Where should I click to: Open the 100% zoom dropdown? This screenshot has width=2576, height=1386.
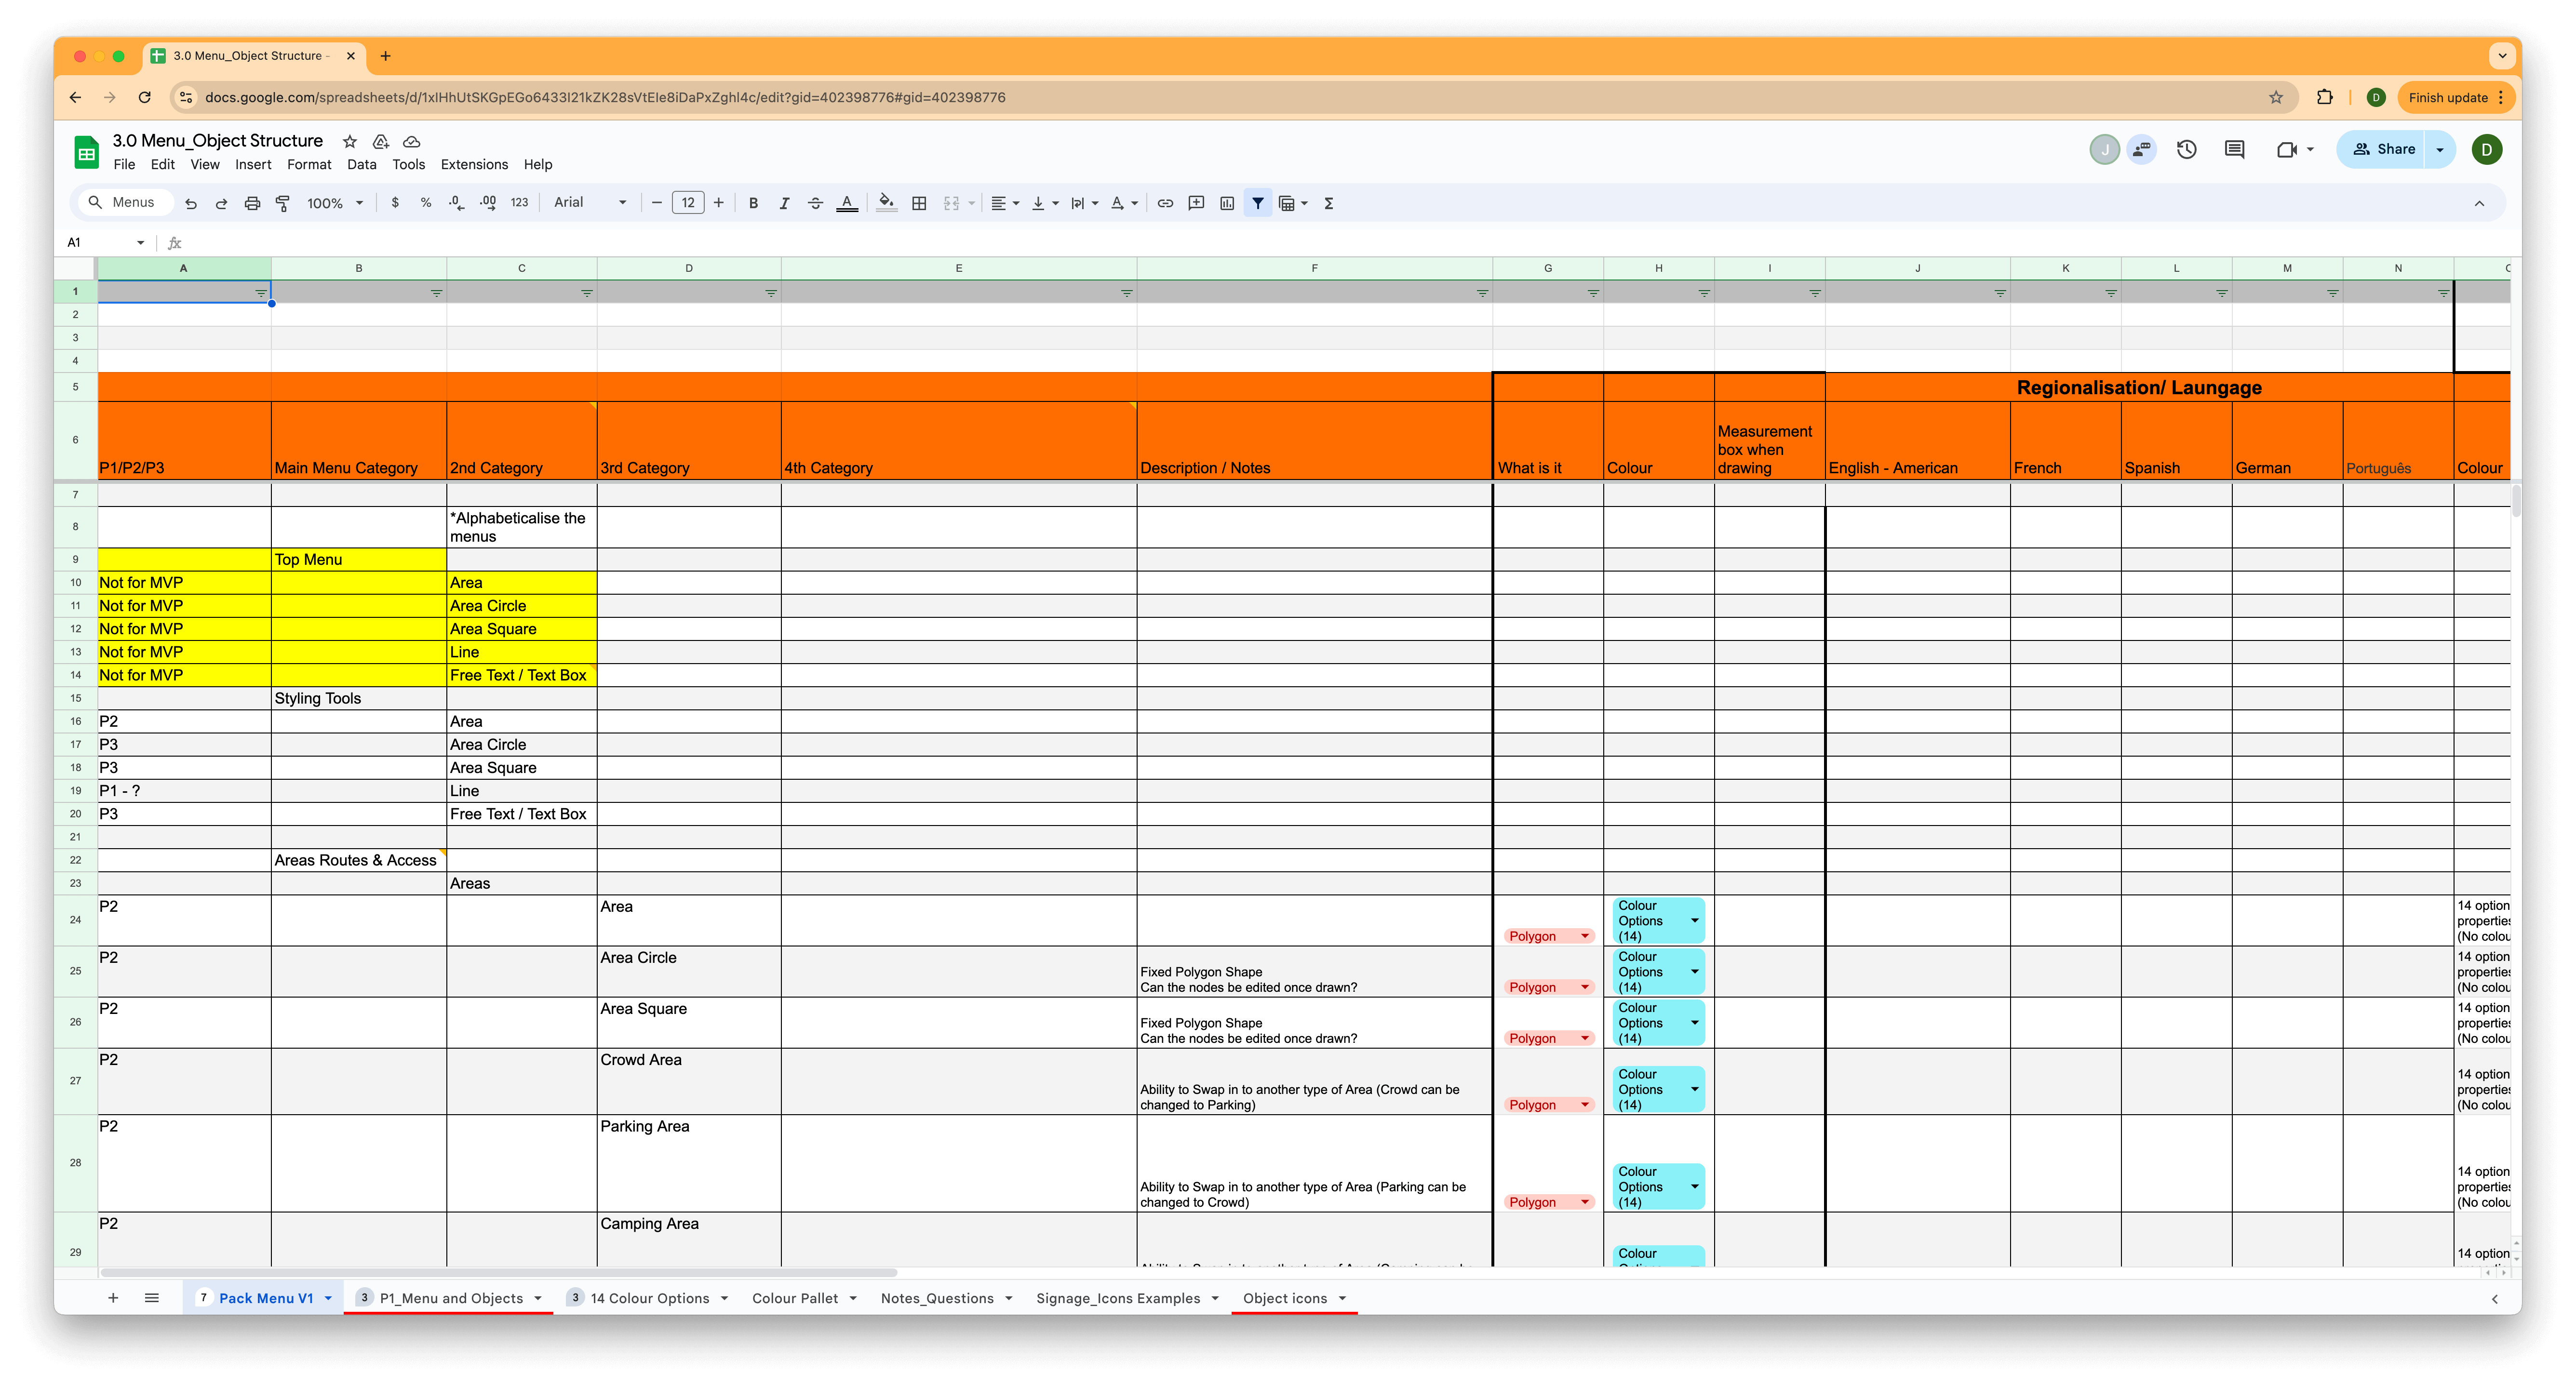(334, 203)
